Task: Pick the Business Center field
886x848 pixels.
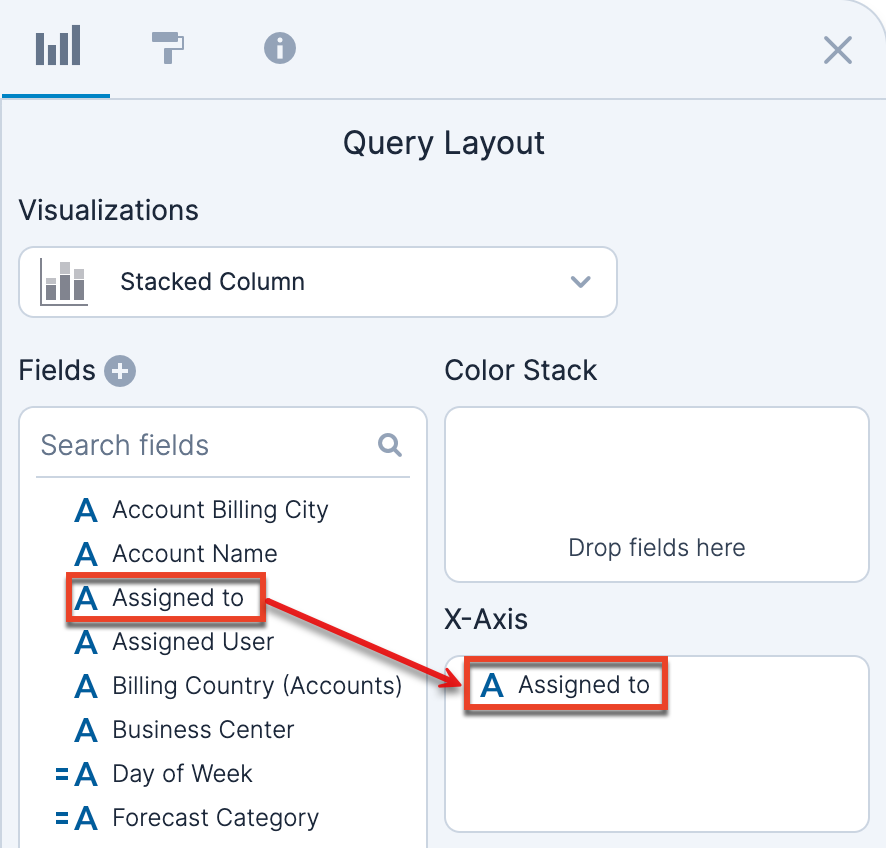Action: pyautogui.click(x=203, y=730)
